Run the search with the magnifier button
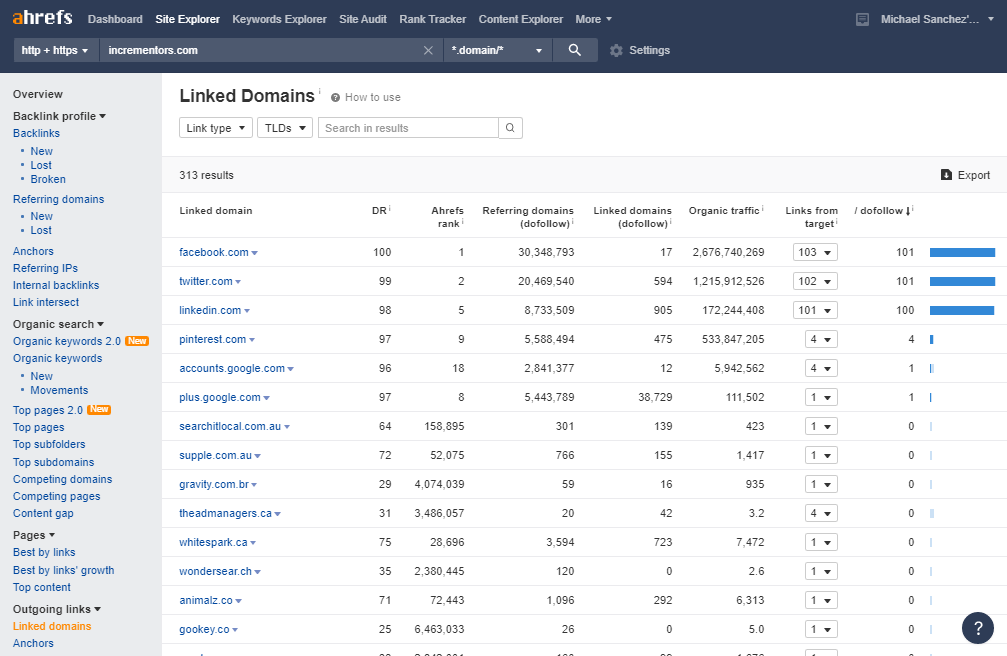Image resolution: width=1007 pixels, height=656 pixels. pyautogui.click(x=575, y=50)
